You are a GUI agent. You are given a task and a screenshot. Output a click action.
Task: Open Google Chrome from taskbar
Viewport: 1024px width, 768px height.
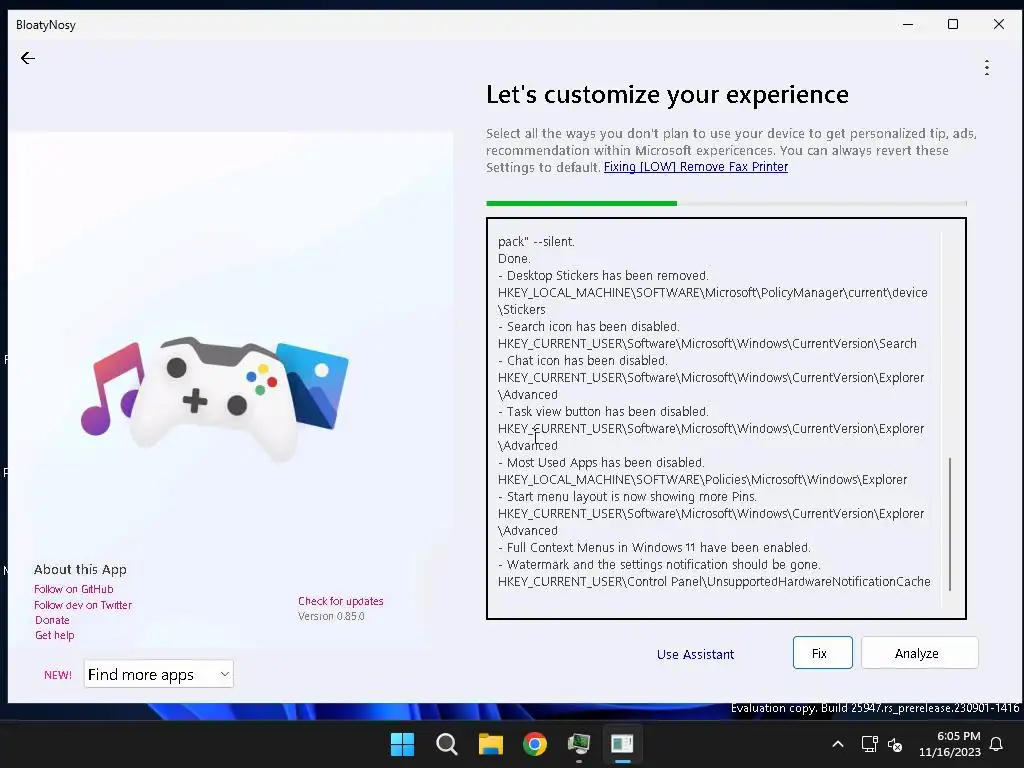pyautogui.click(x=535, y=744)
